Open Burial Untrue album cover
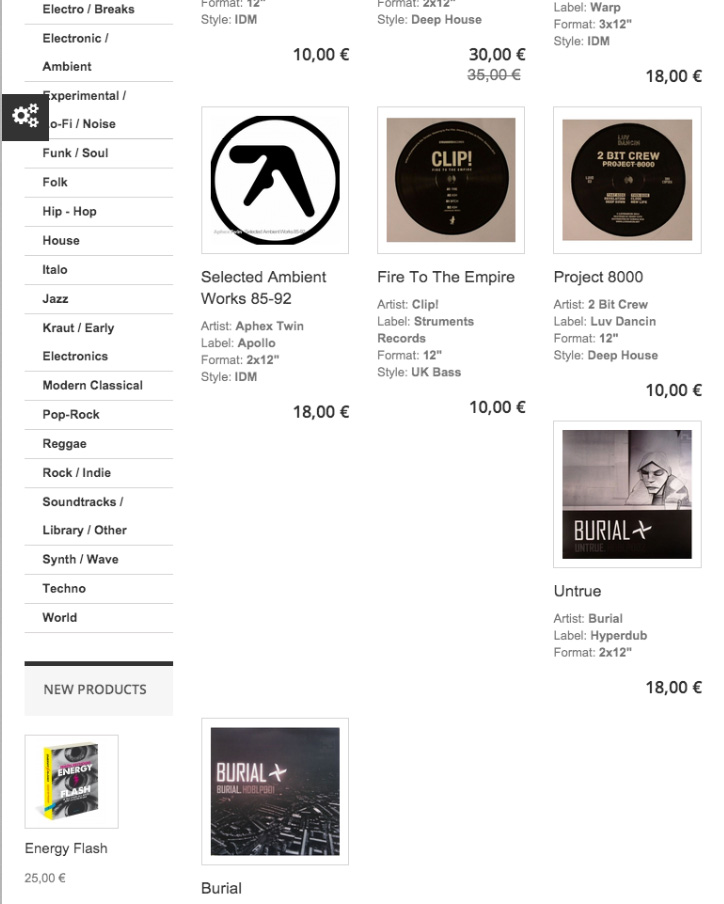 coord(627,494)
